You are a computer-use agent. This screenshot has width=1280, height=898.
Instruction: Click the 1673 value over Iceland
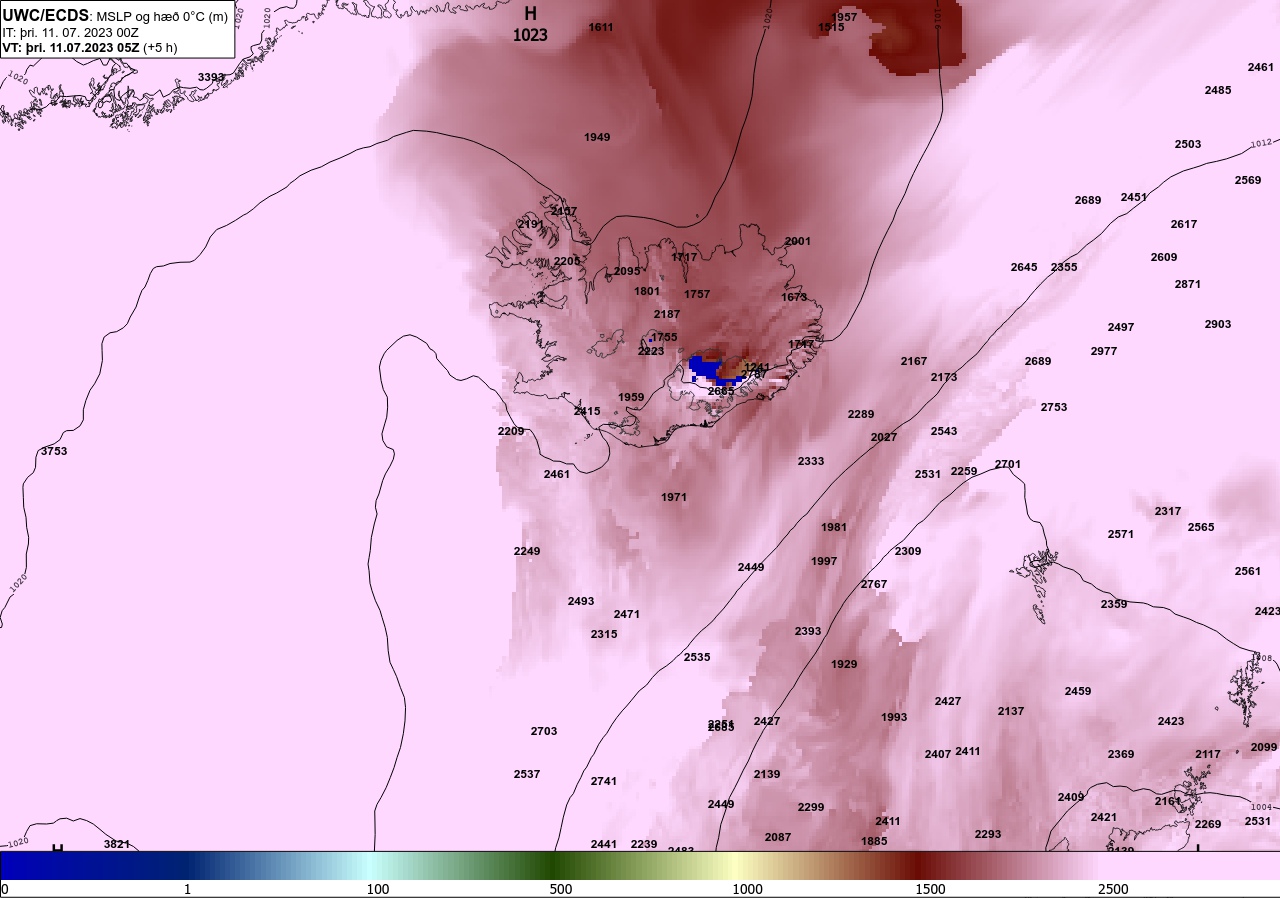pyautogui.click(x=794, y=297)
